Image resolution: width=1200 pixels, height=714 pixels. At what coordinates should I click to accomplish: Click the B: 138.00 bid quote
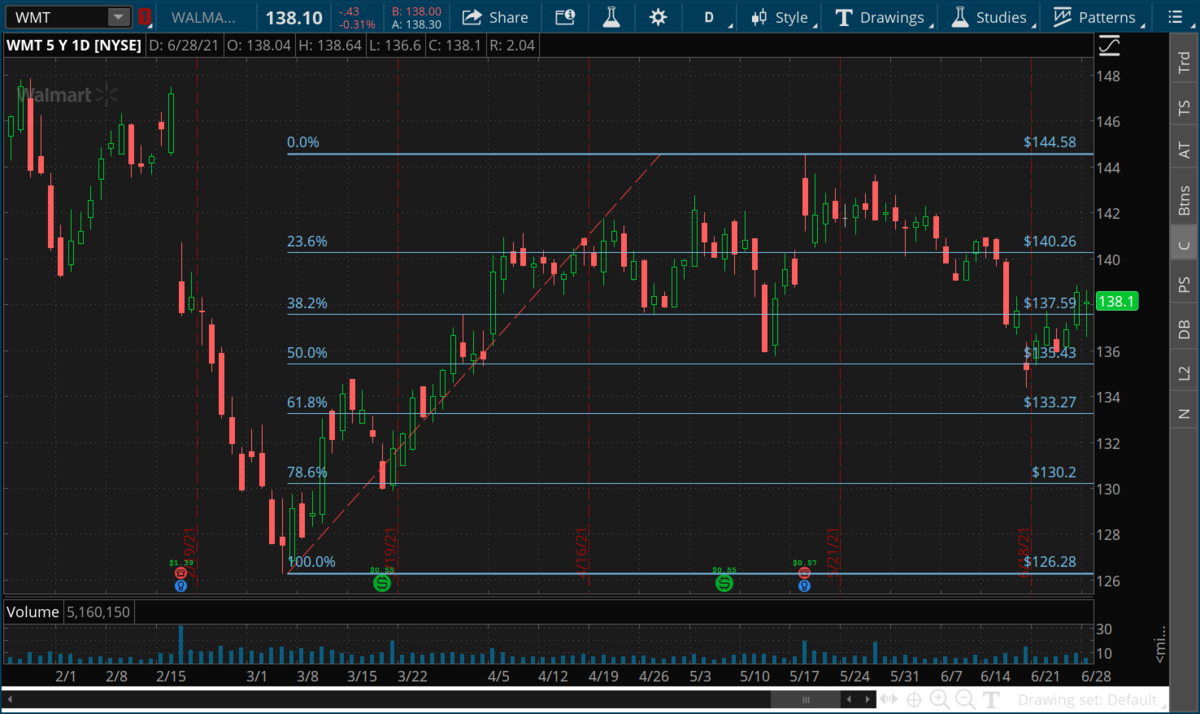[417, 11]
